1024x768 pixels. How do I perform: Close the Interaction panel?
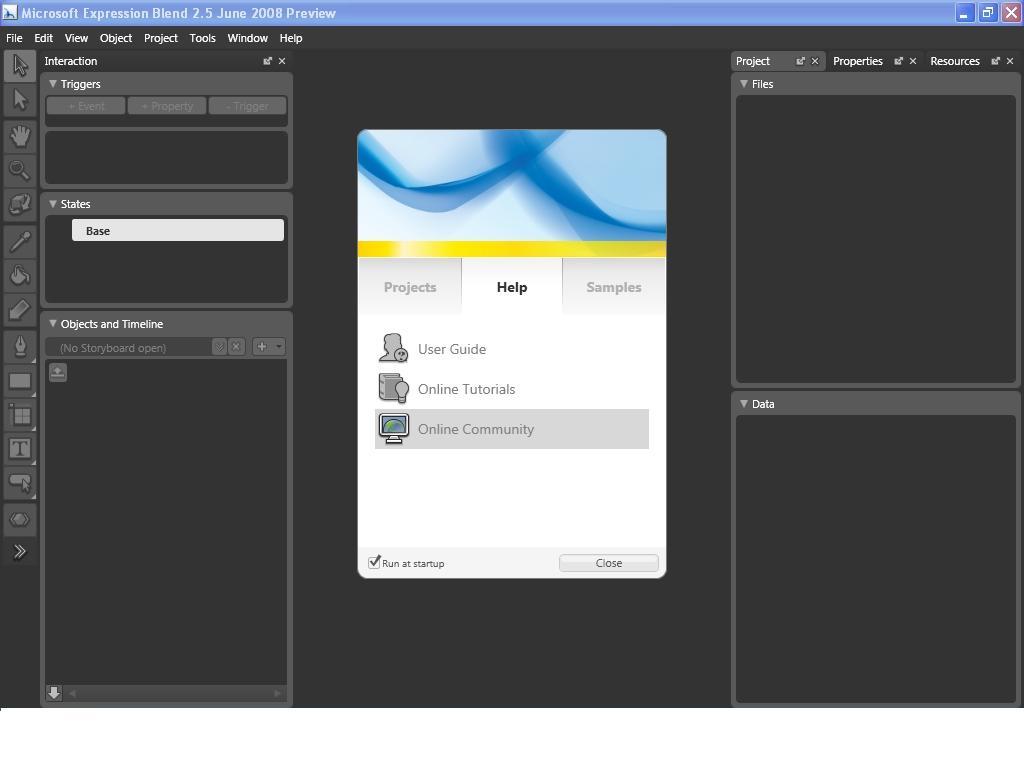tap(282, 61)
